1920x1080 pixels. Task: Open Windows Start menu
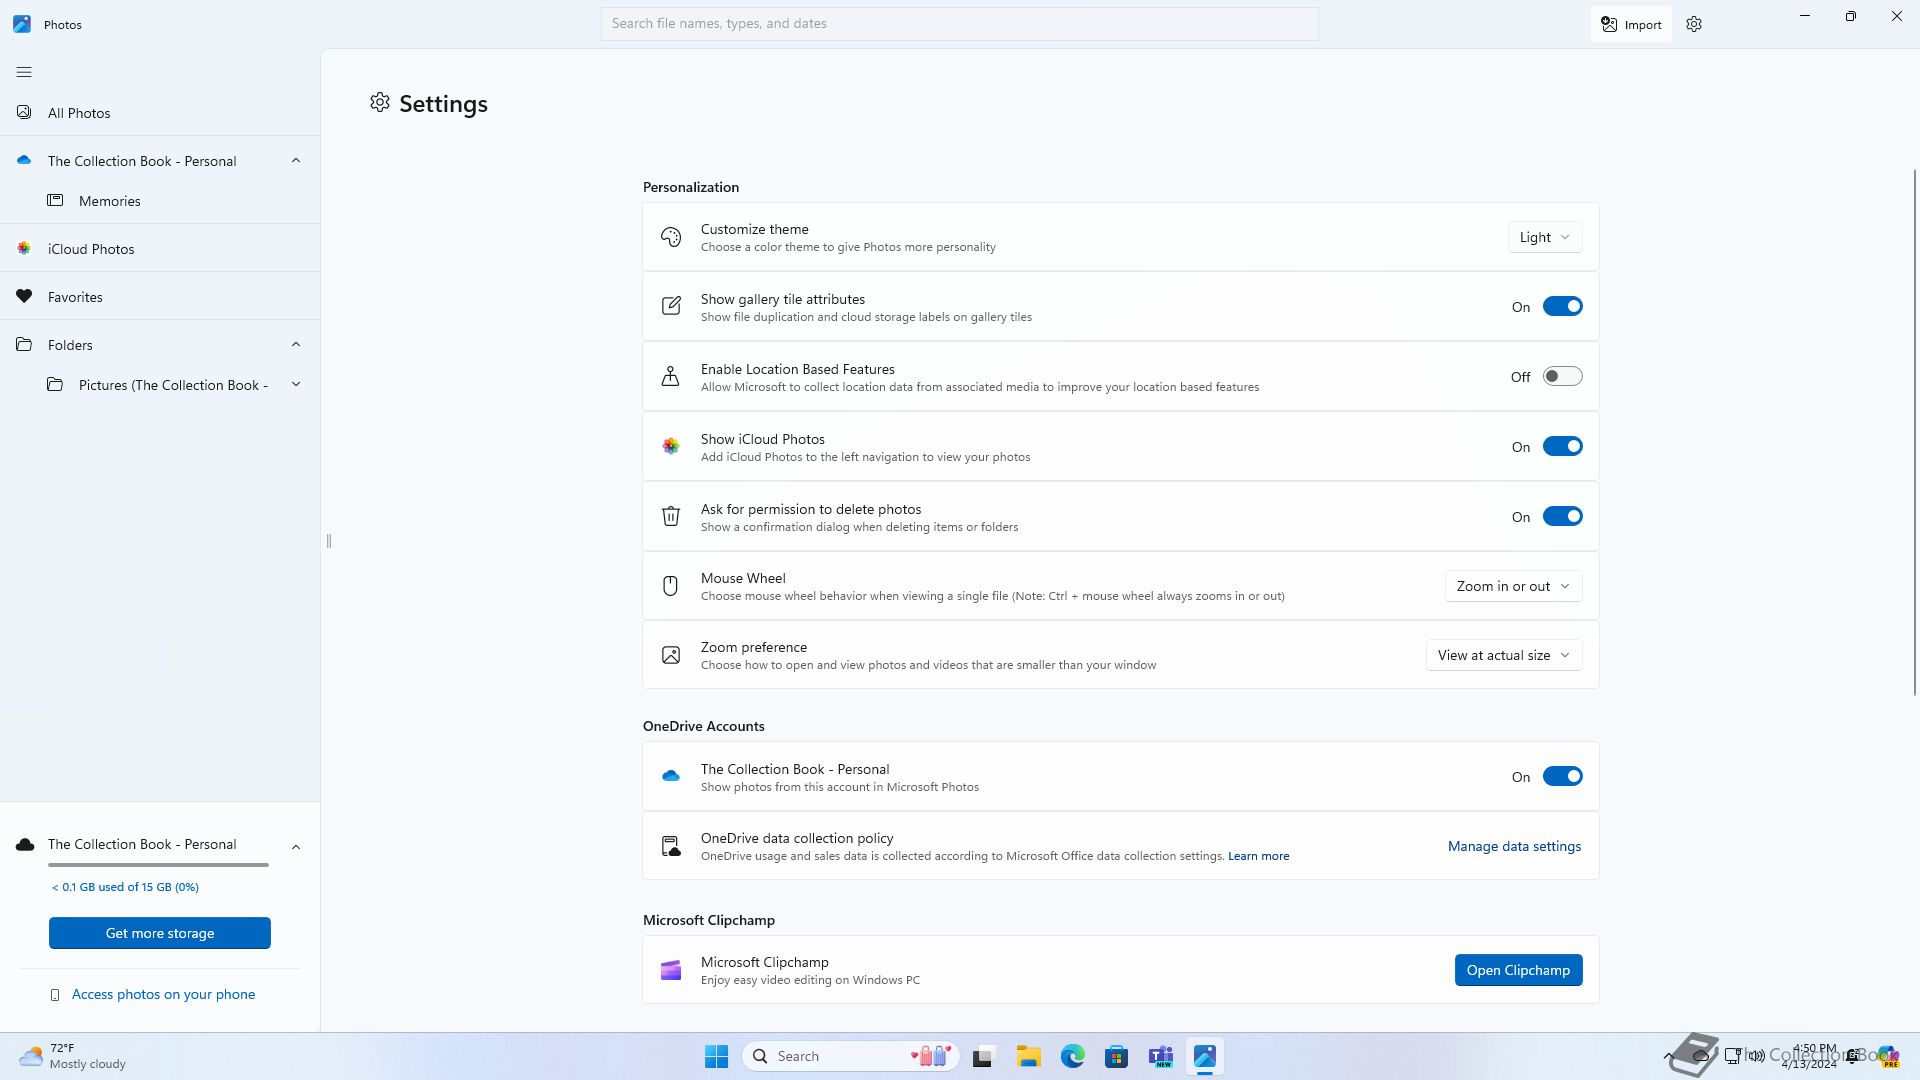[x=716, y=1056]
